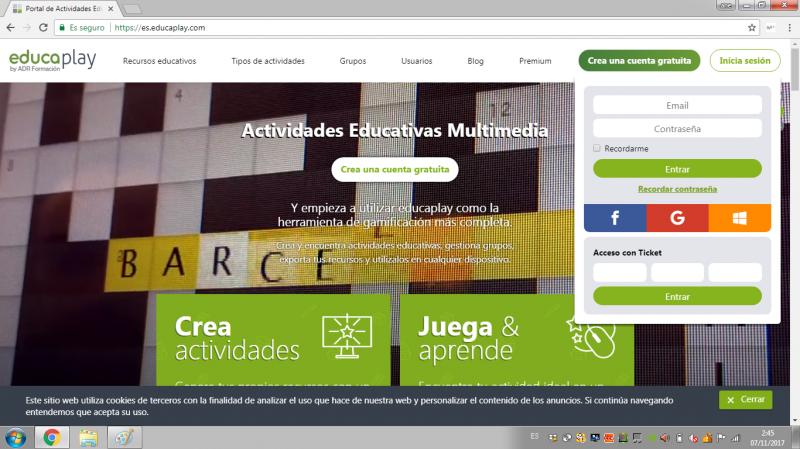
Task: Go to Usuarios menu item
Action: (416, 61)
